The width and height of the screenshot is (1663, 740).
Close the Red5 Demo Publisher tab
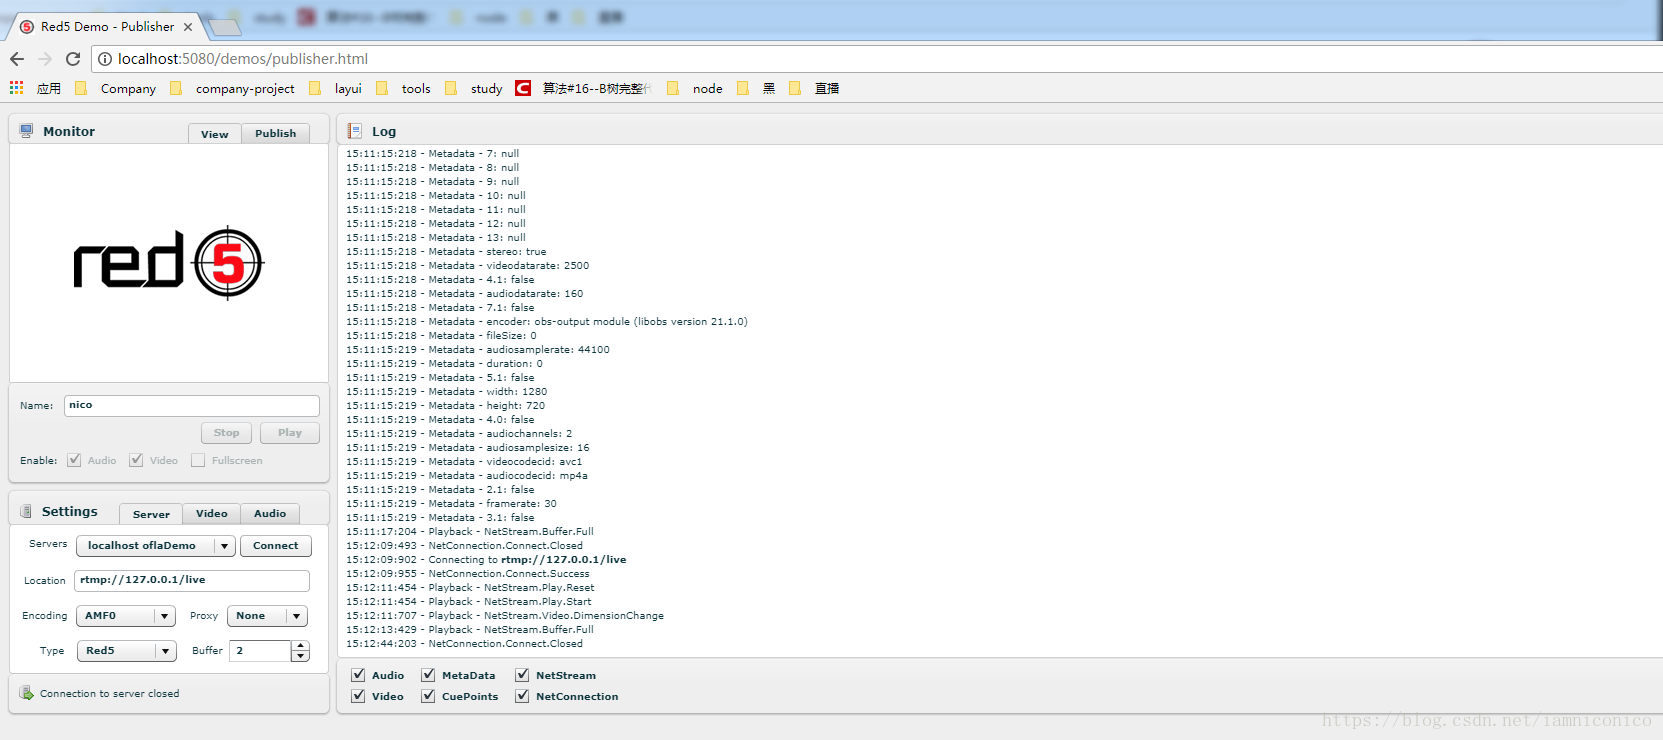tap(187, 27)
